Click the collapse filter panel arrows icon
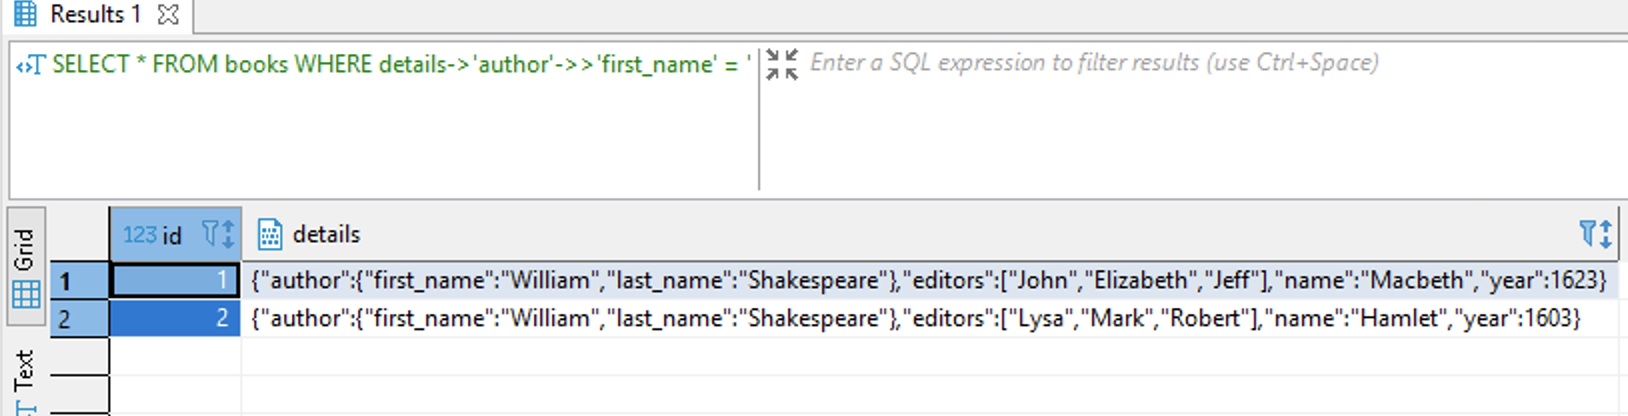The width and height of the screenshot is (1628, 416). [x=782, y=64]
